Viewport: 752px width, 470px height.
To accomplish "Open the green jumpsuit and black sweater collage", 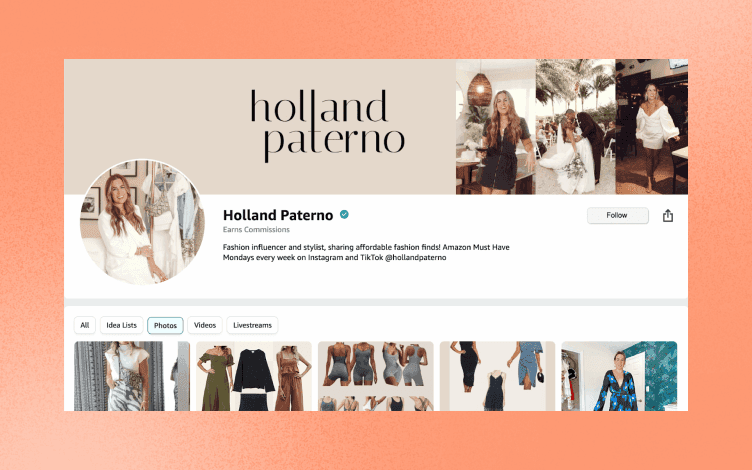I will (x=254, y=376).
